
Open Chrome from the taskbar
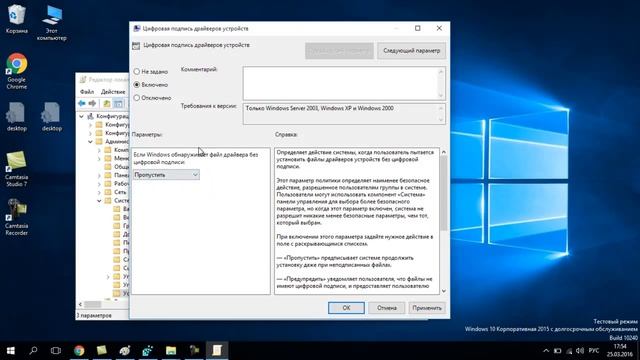tap(79, 351)
